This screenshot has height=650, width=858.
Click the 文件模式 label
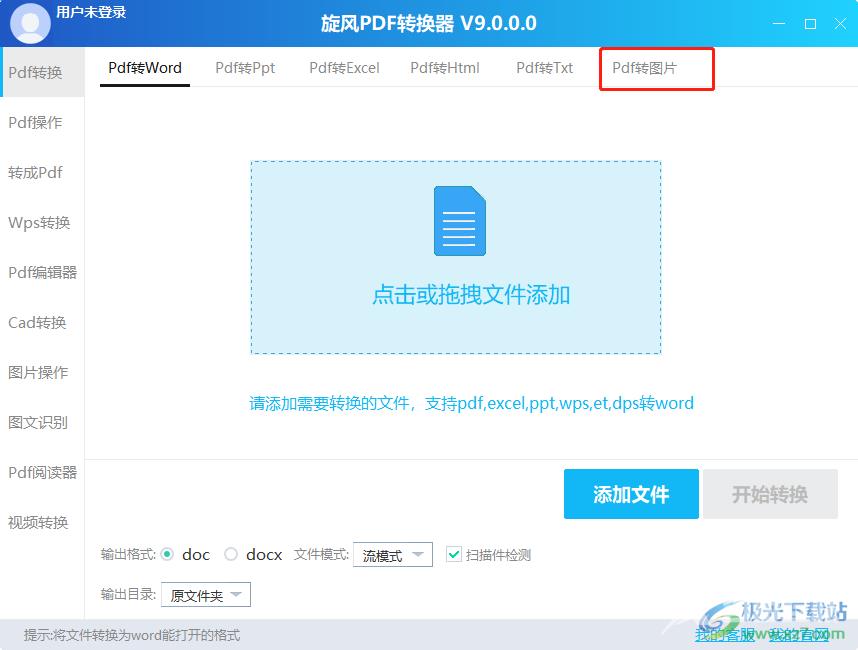321,554
